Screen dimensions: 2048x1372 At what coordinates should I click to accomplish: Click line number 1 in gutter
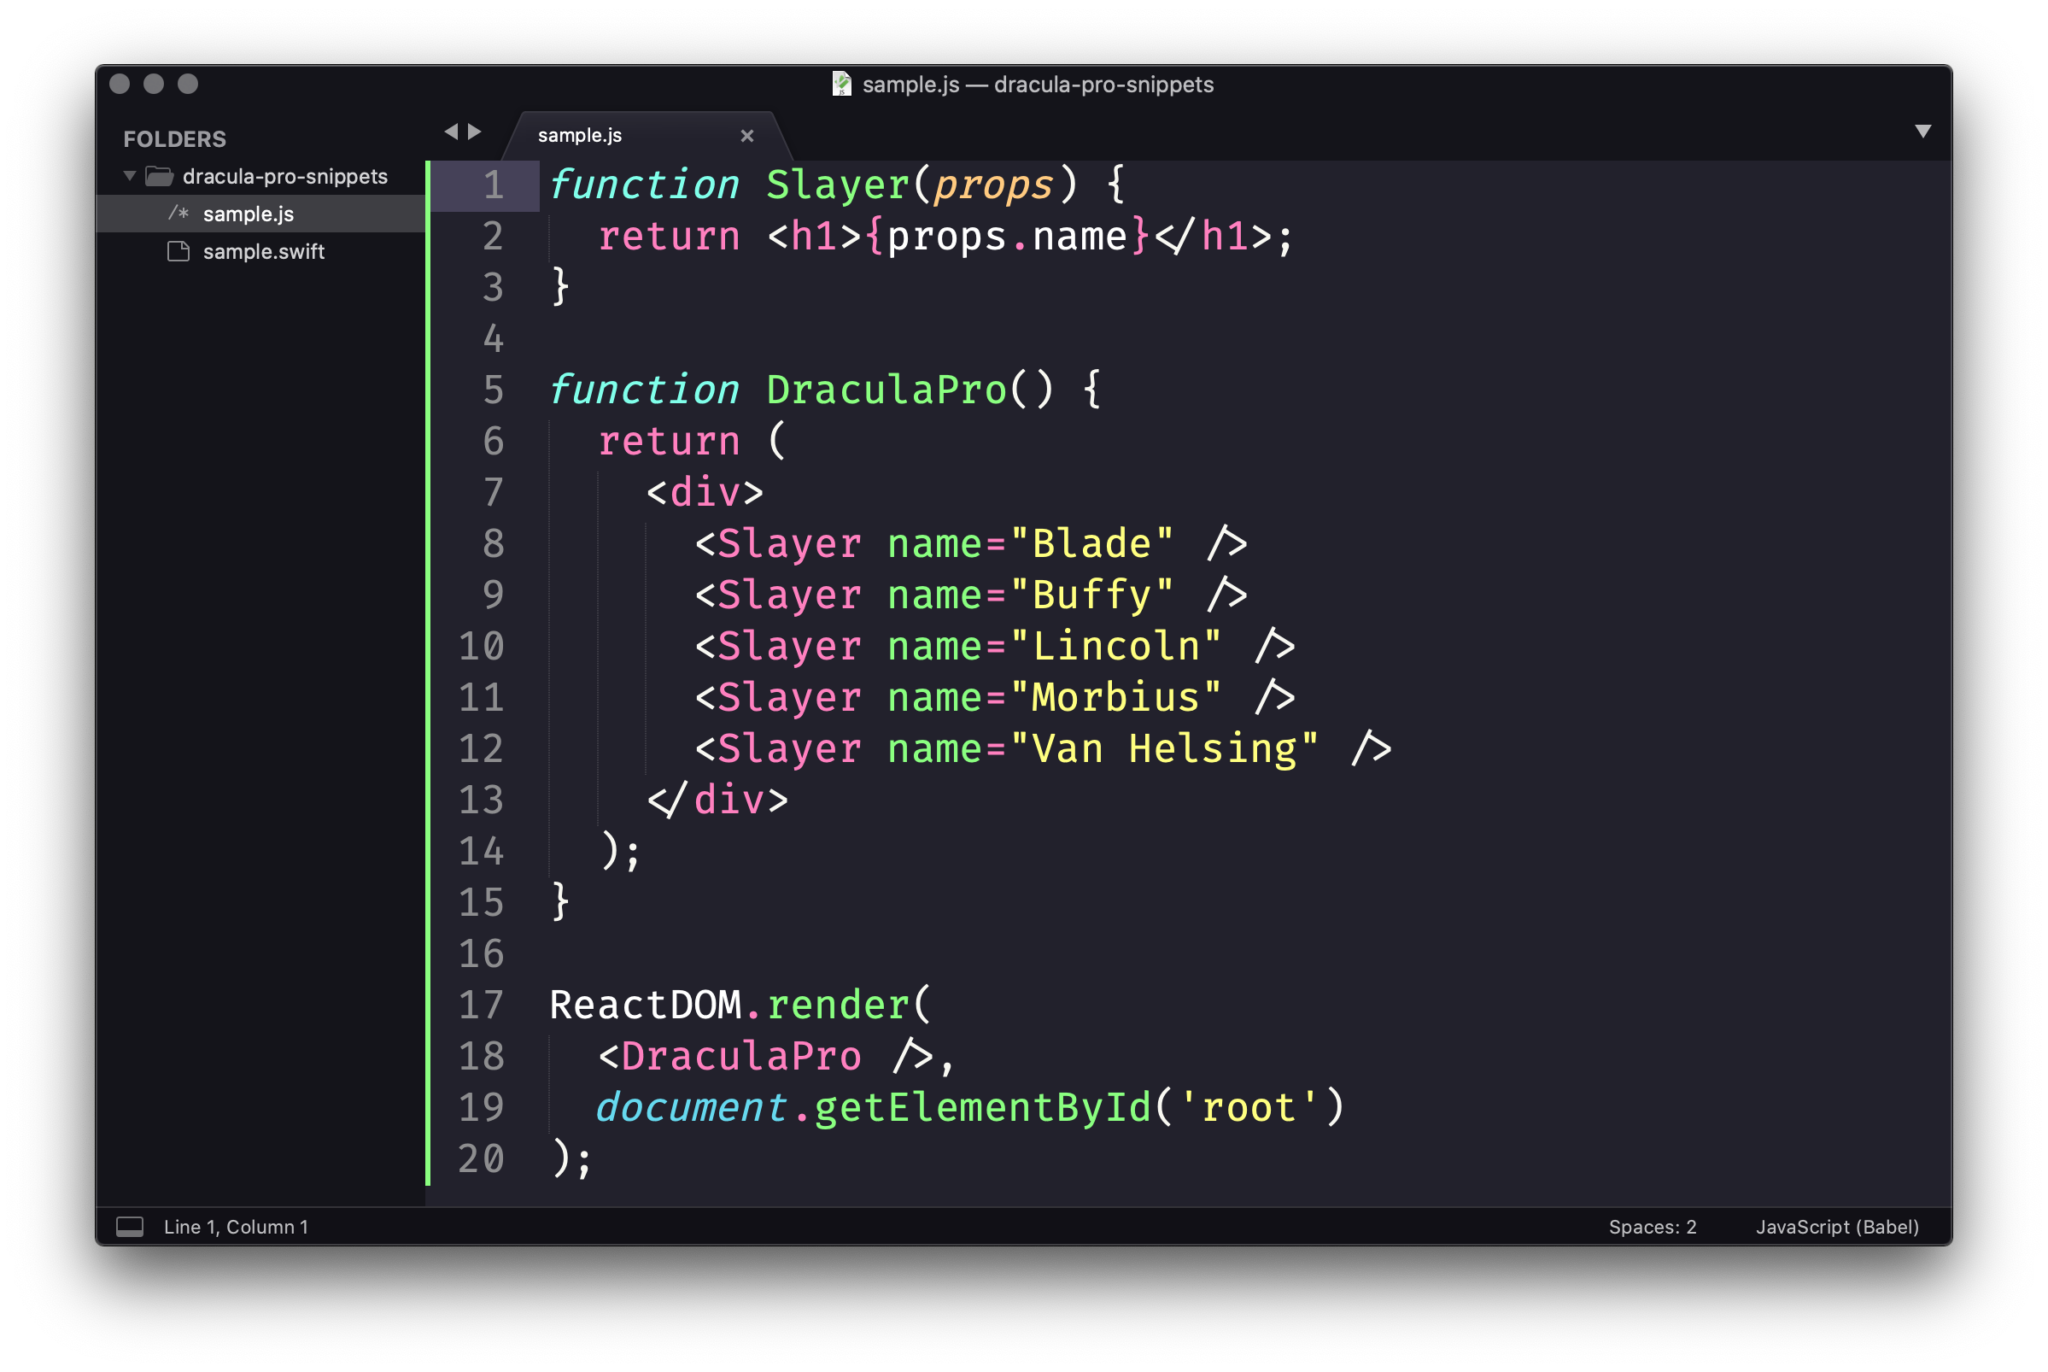click(x=493, y=186)
